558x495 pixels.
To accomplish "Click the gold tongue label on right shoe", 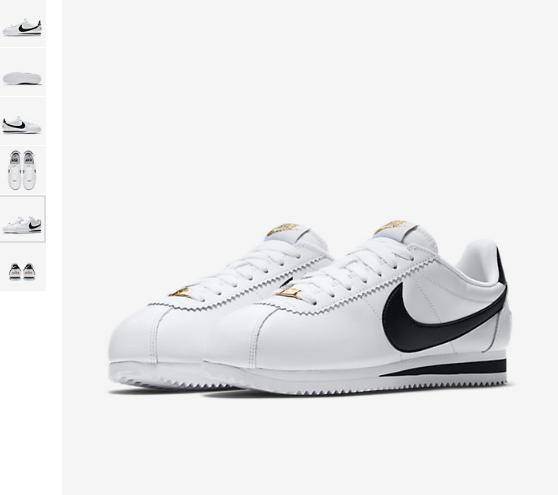I will coord(391,227).
